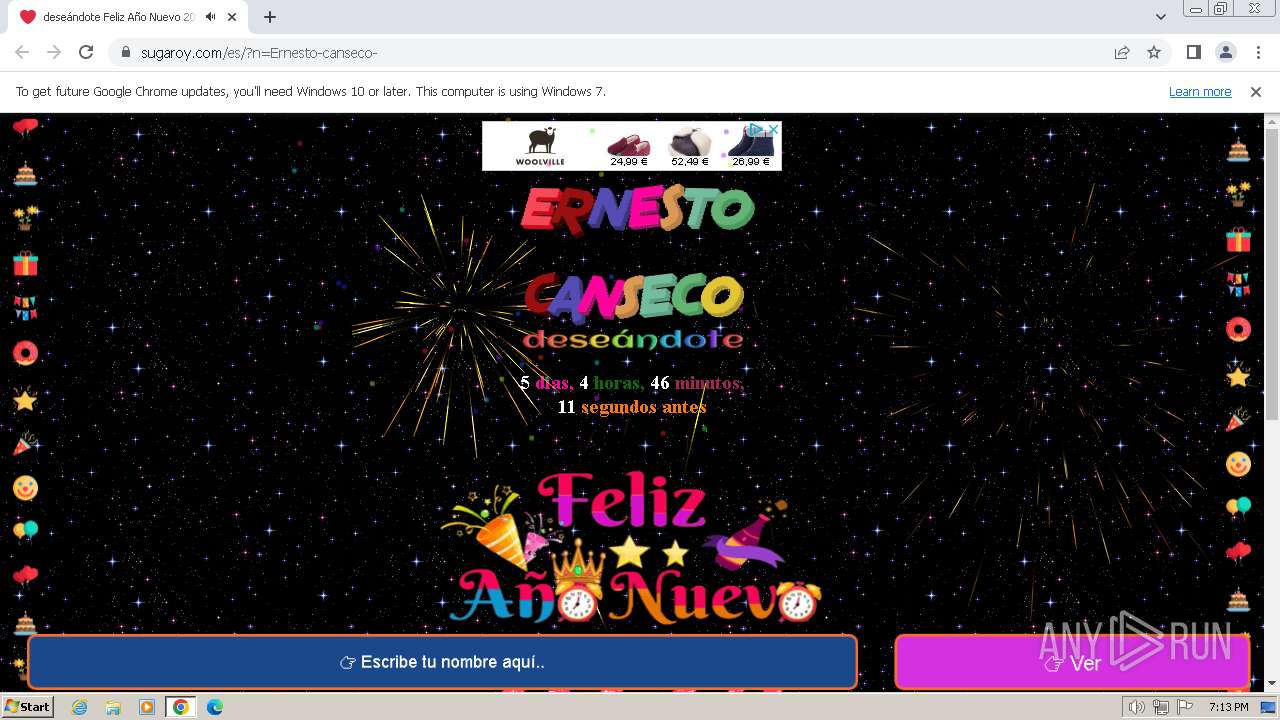Go forward one page in Chrome

point(54,52)
